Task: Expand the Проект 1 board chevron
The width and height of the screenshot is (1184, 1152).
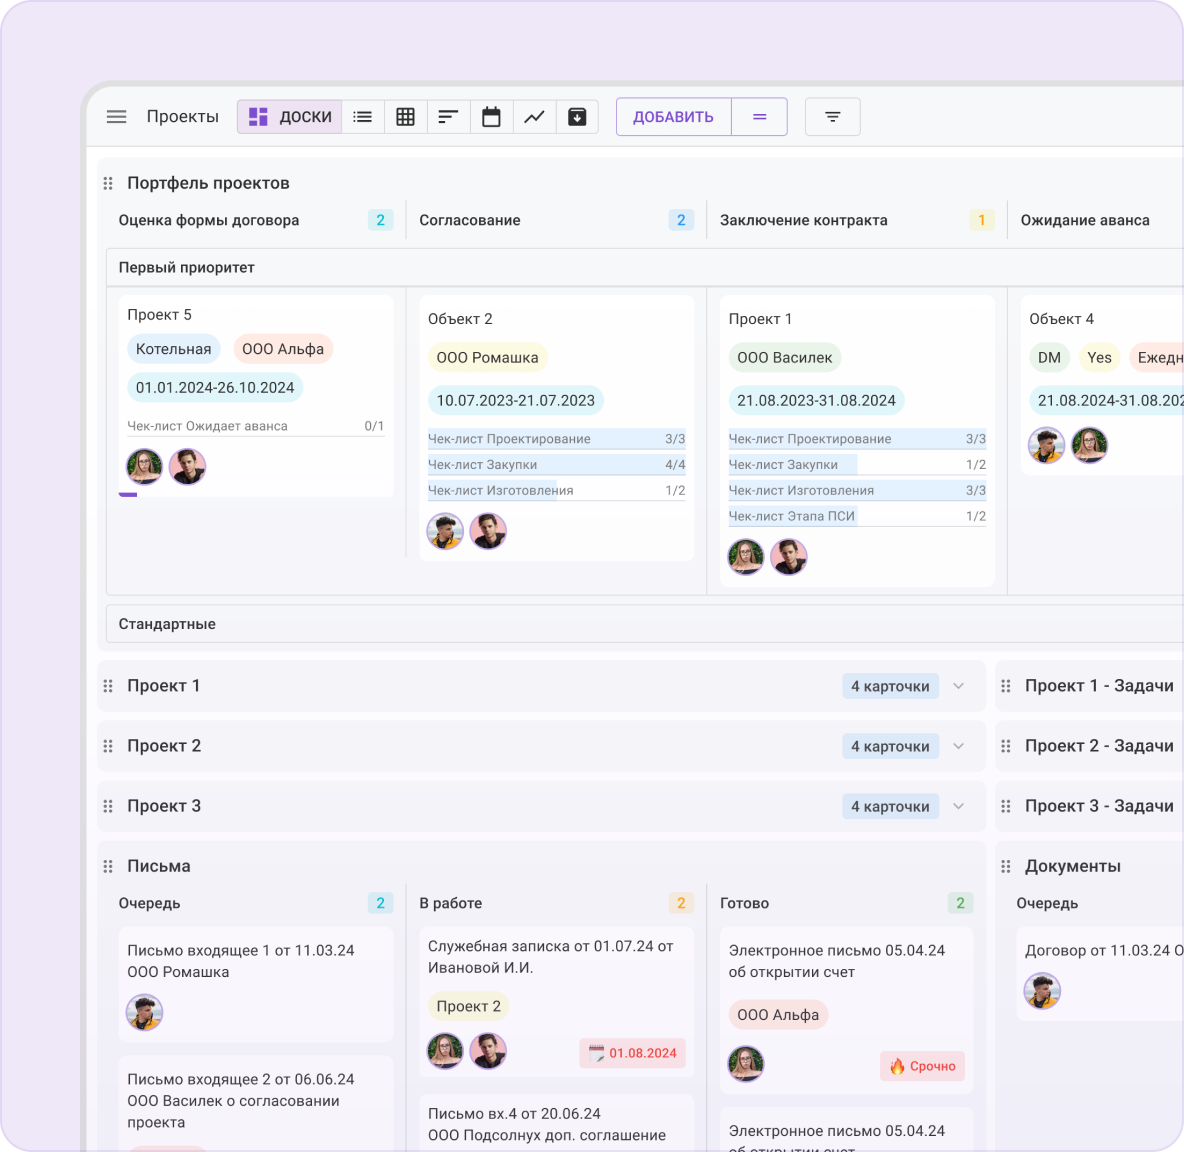Action: (x=958, y=686)
